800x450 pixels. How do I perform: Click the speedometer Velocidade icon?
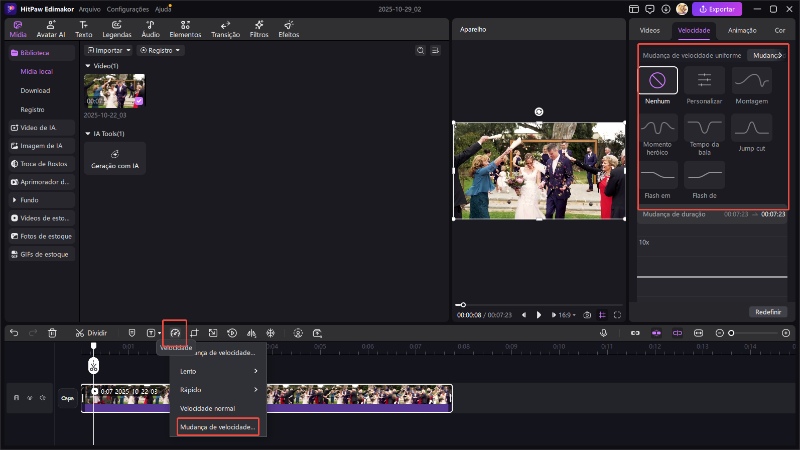tap(174, 332)
